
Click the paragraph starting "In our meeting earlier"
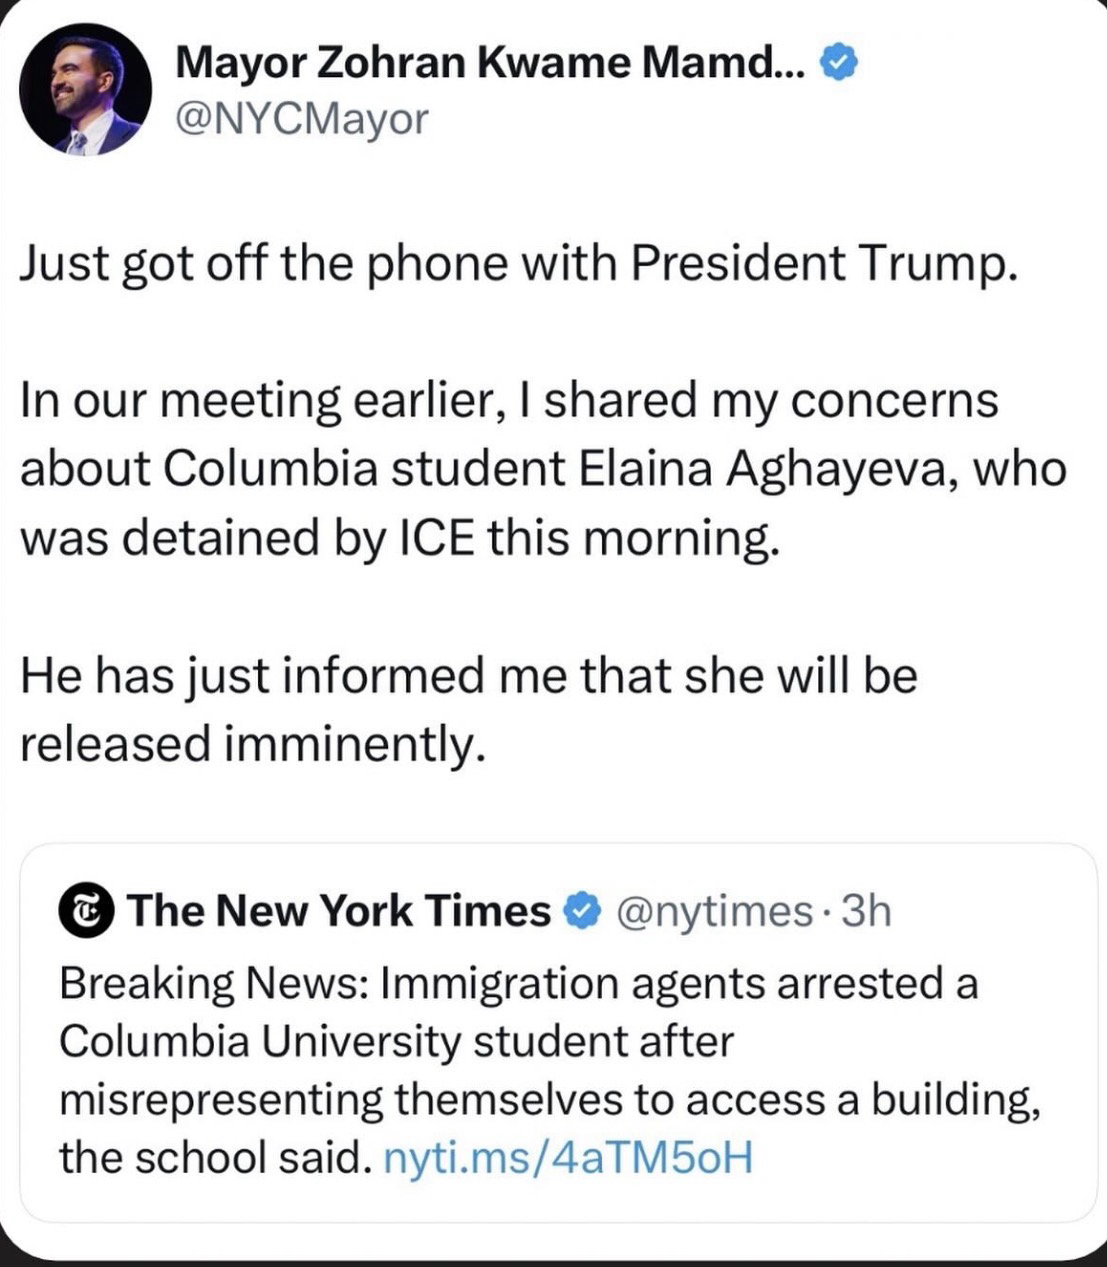[540, 468]
